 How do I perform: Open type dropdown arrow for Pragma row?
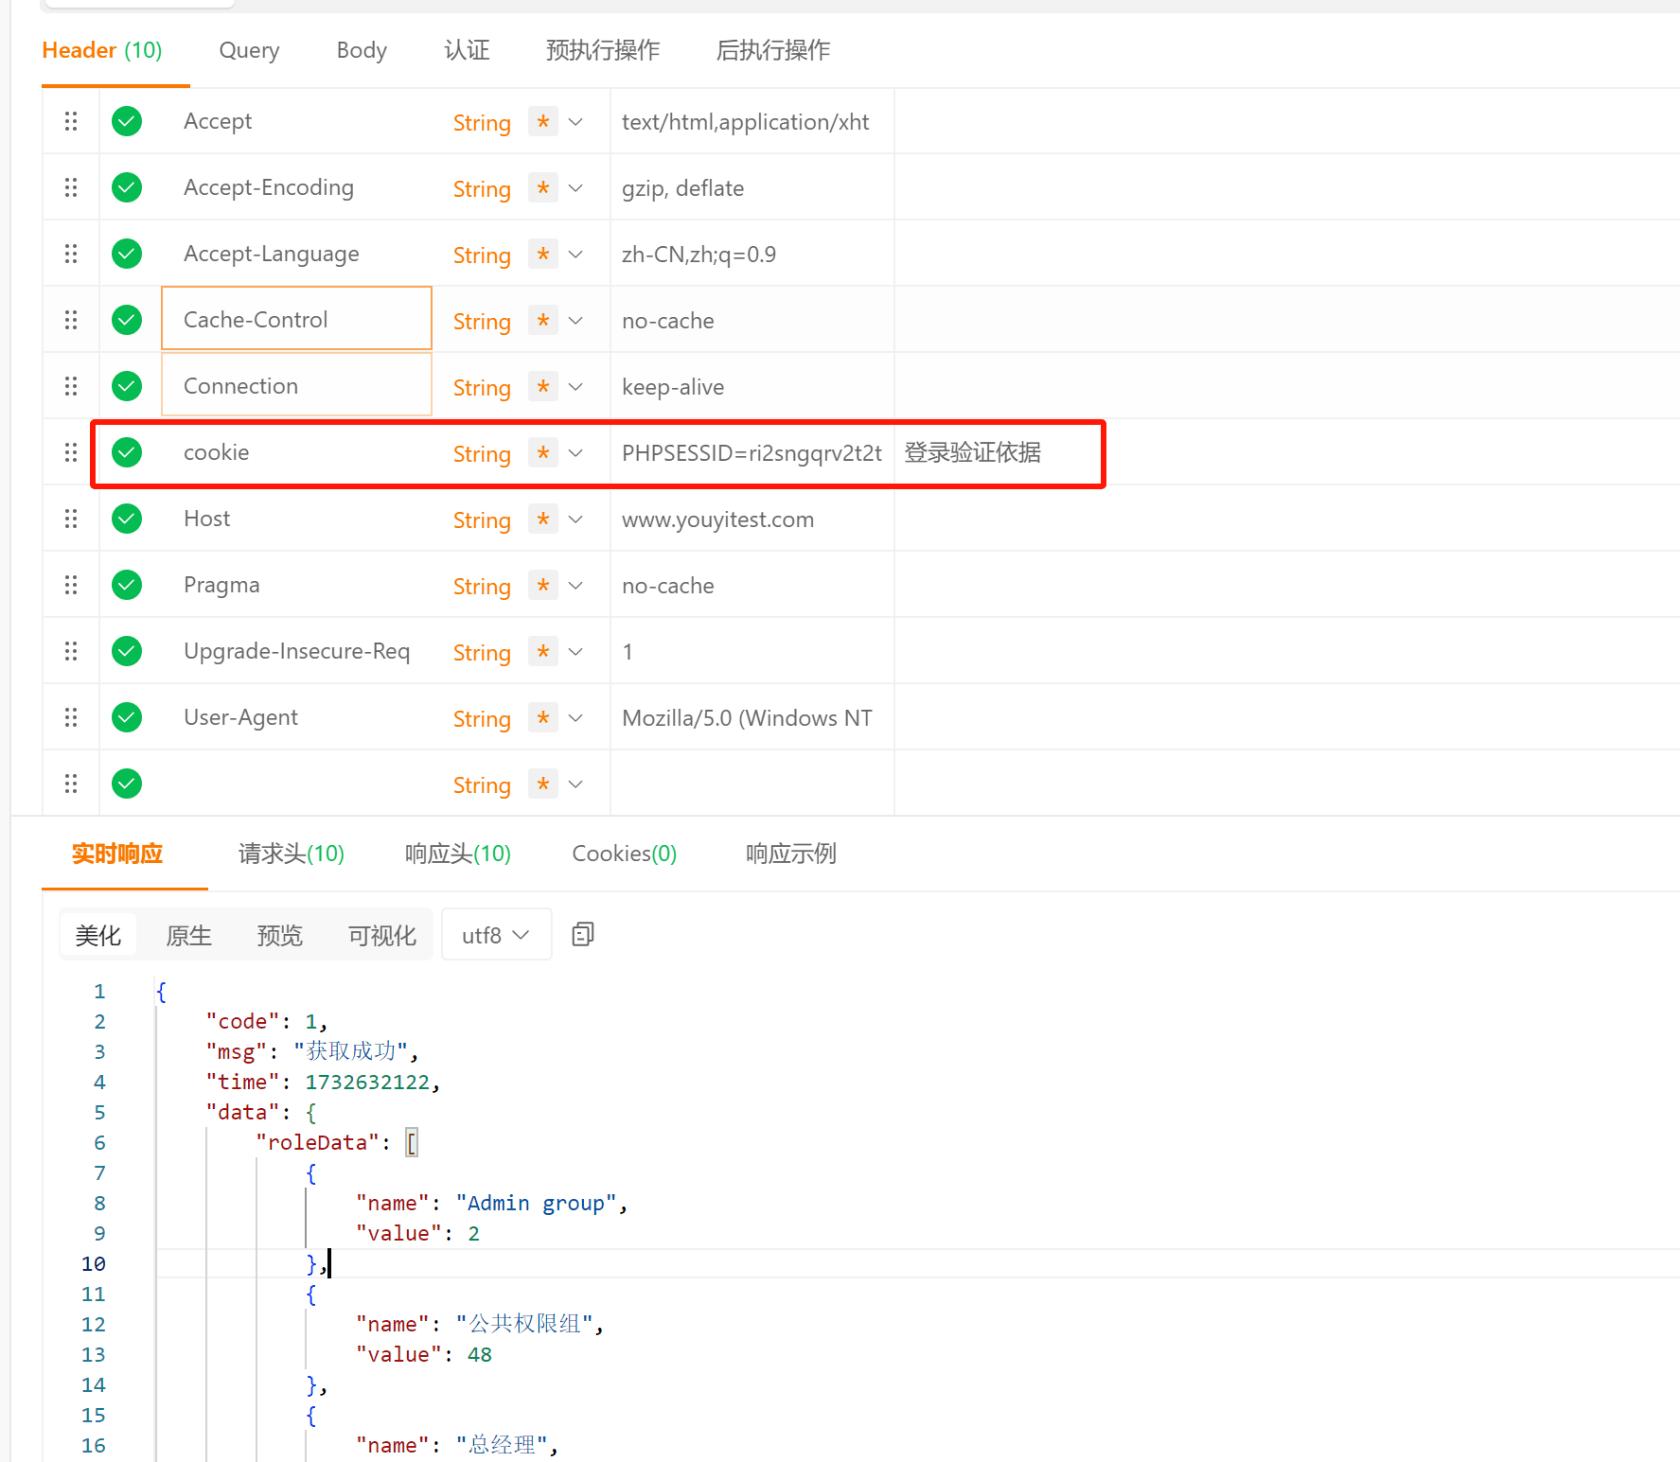576,585
